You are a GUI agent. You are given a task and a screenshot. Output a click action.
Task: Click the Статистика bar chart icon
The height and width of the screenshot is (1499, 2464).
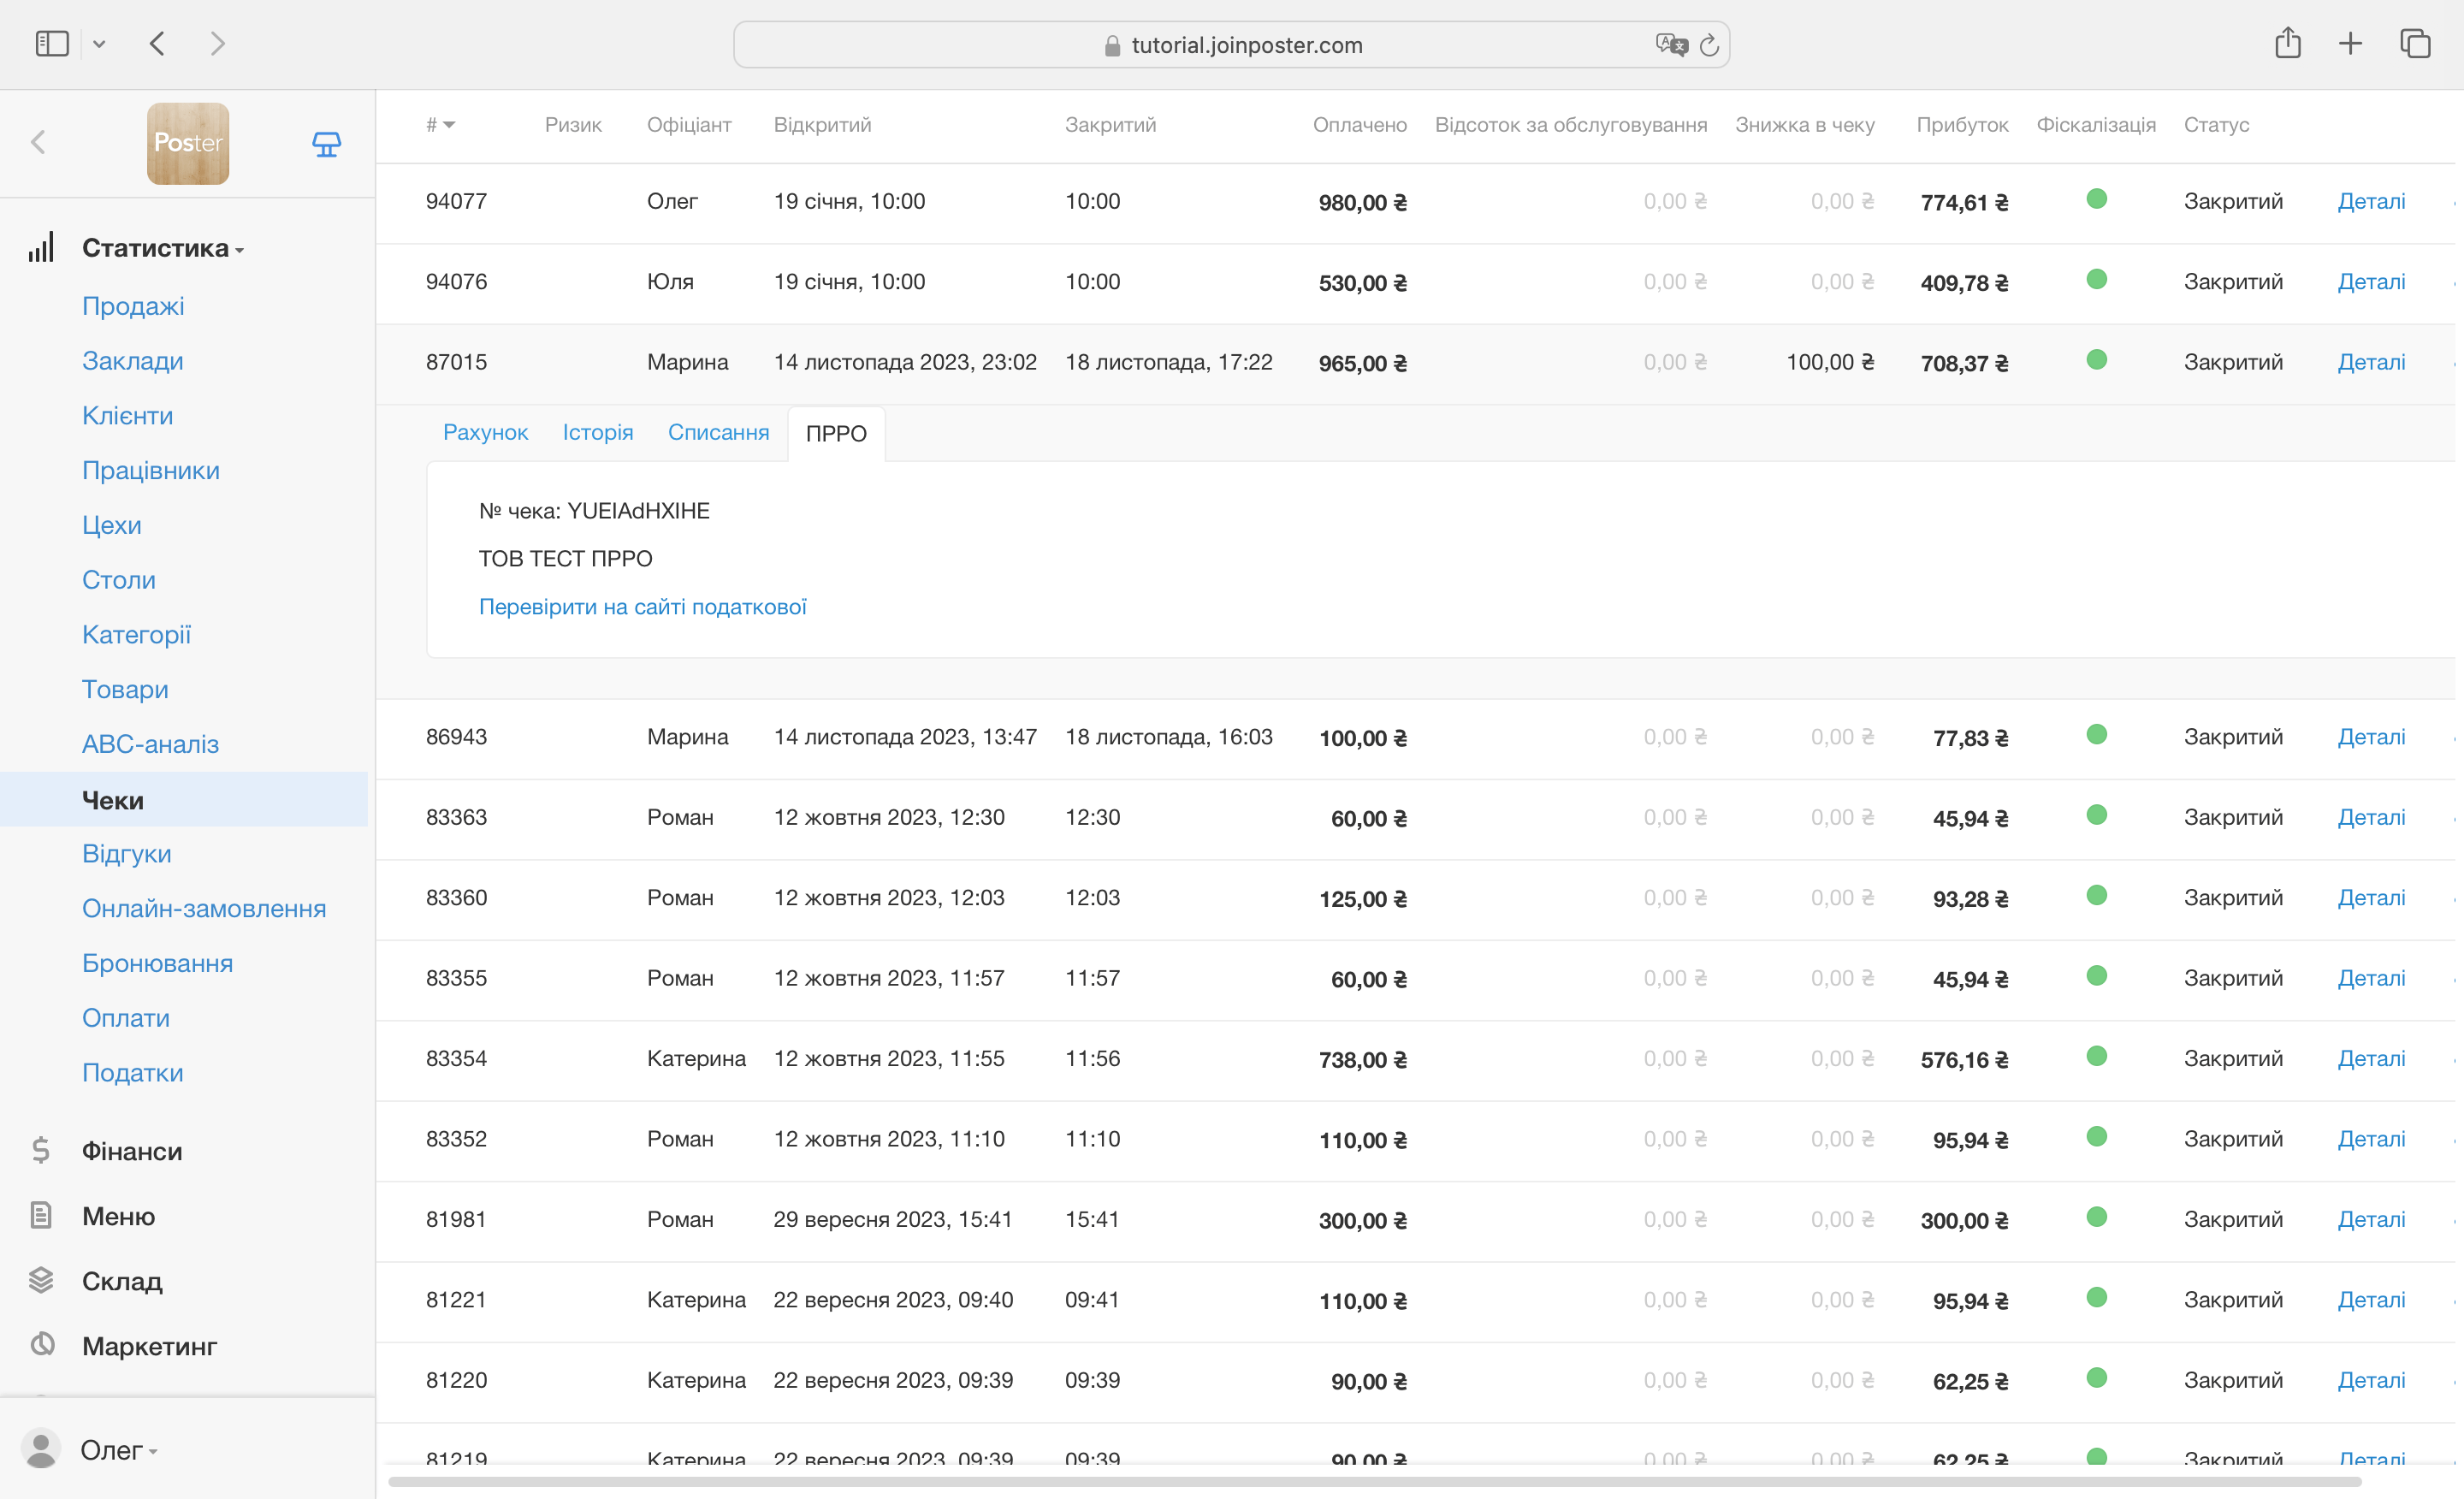click(41, 247)
